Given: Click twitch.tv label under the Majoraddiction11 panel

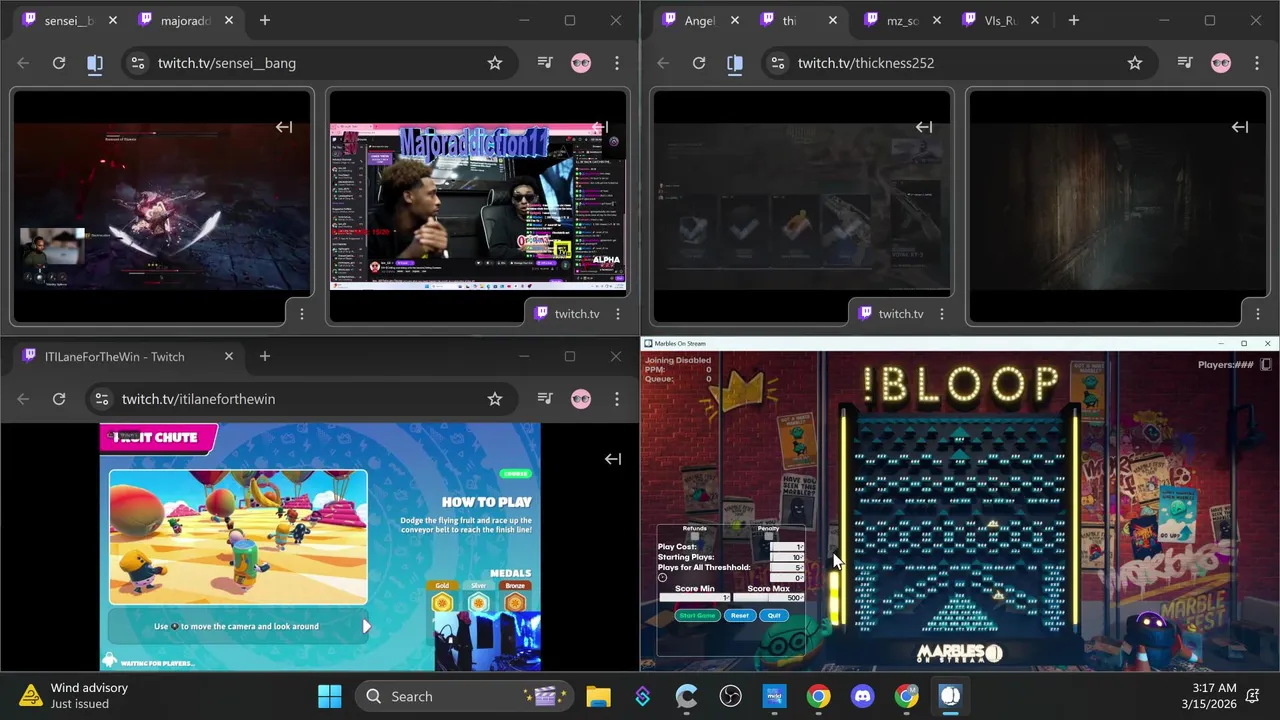Looking at the screenshot, I should pos(577,314).
